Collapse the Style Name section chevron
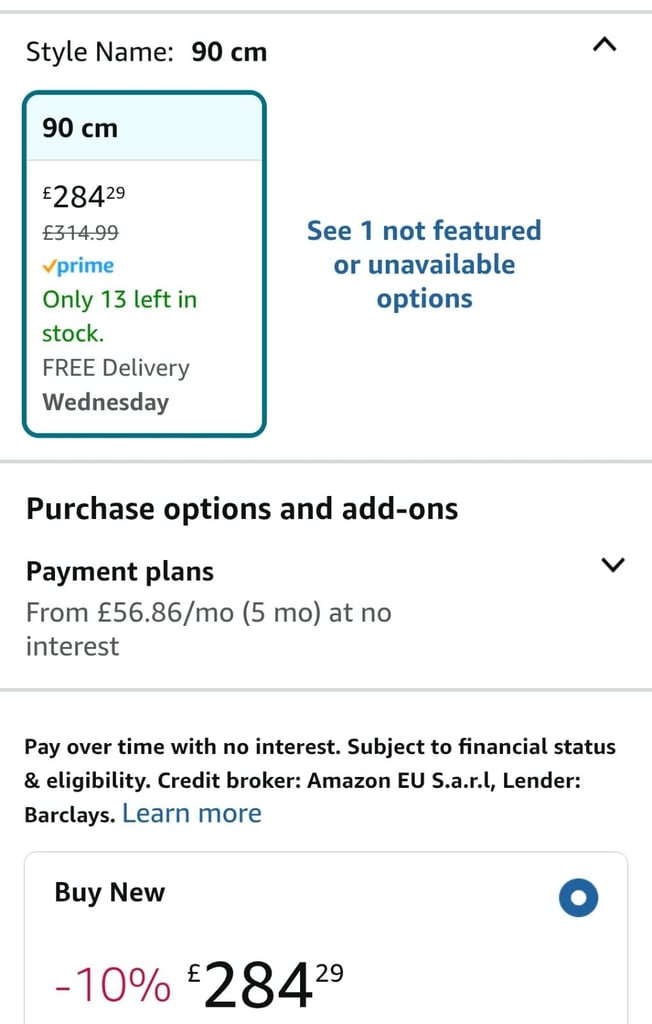The height and width of the screenshot is (1024, 652). pos(604,45)
